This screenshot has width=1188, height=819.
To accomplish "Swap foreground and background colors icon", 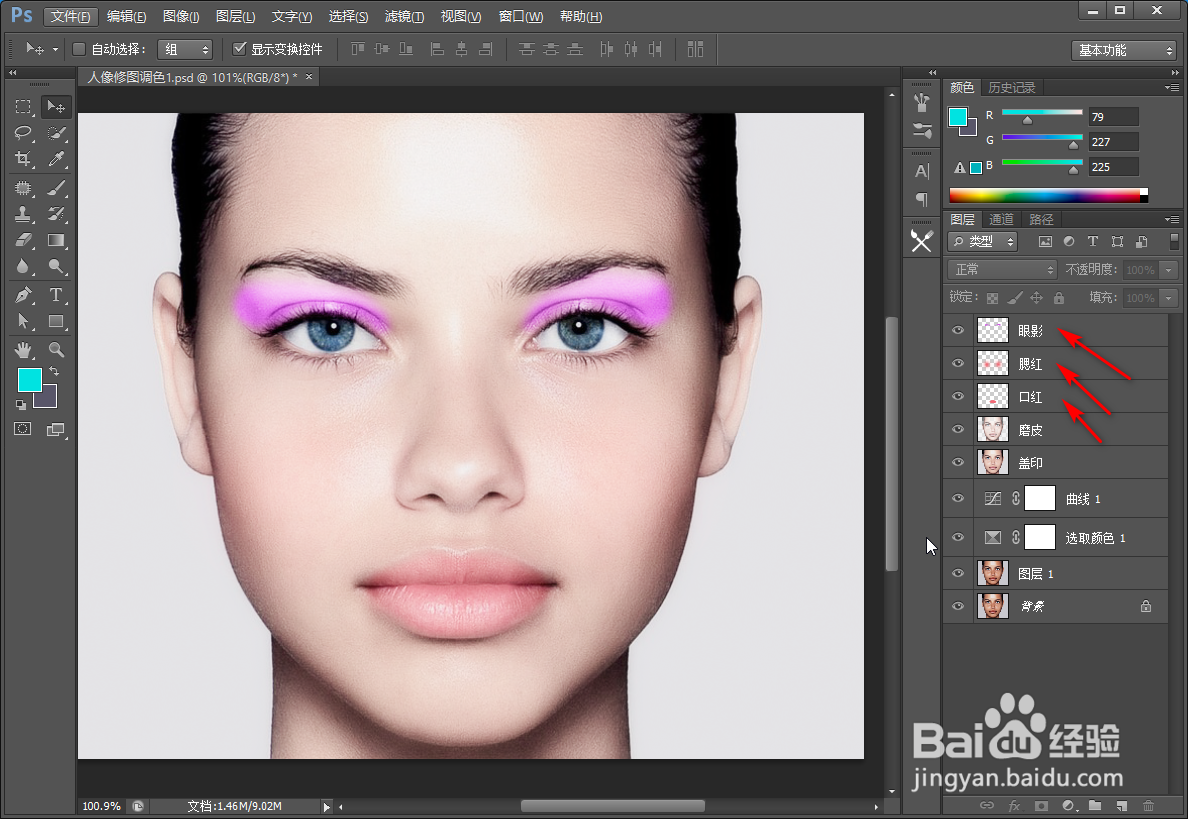I will [55, 371].
